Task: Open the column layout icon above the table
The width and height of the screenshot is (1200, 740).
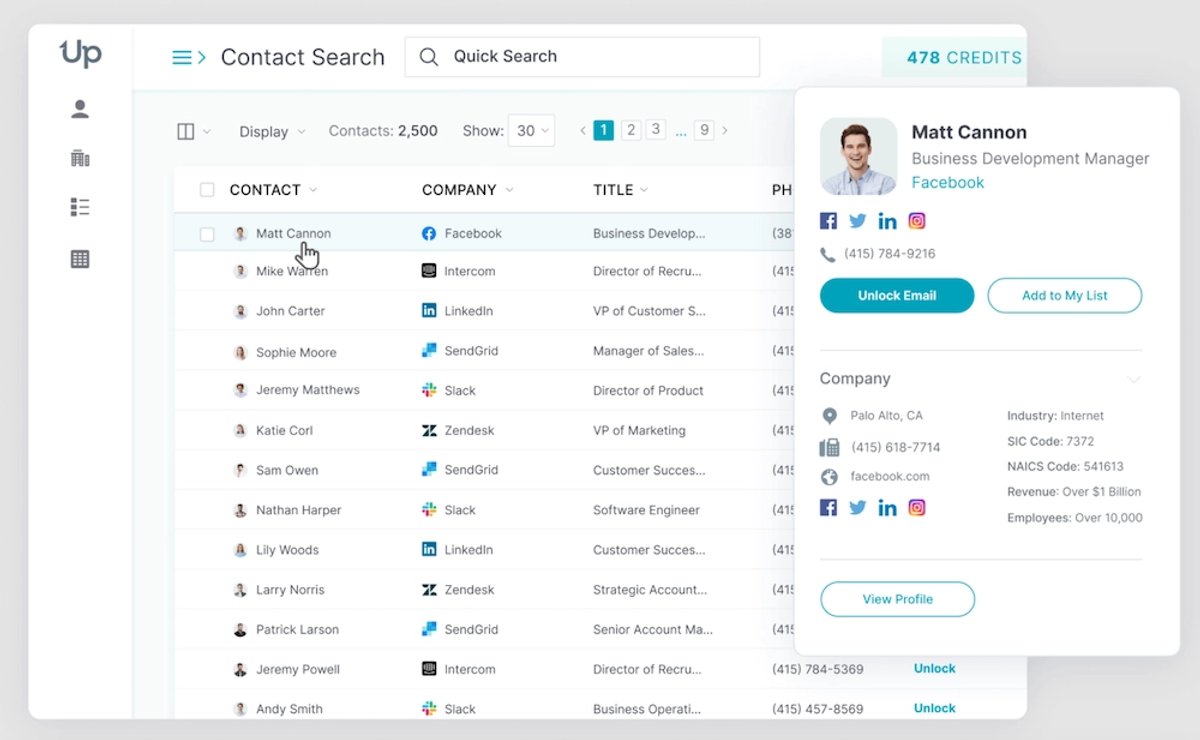Action: click(x=186, y=131)
